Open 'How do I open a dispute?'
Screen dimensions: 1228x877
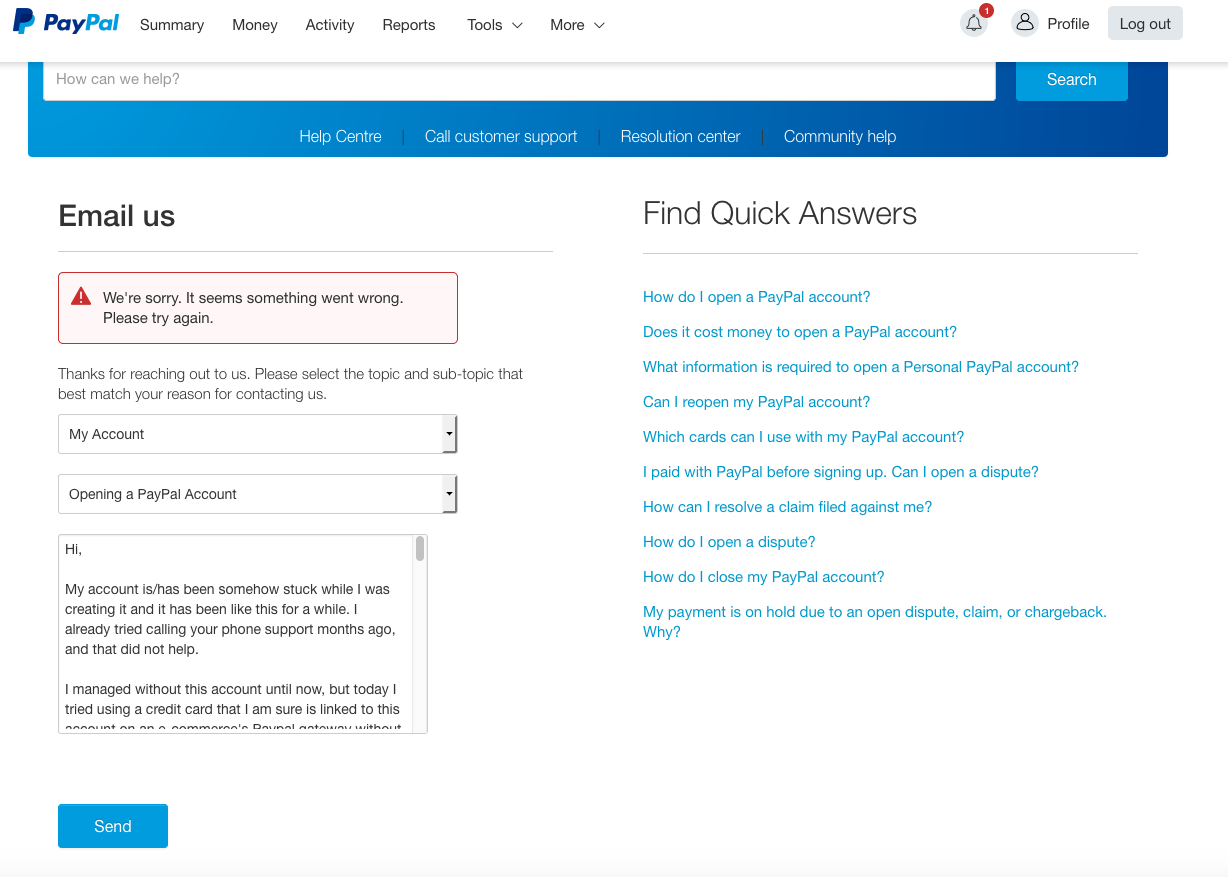(729, 542)
